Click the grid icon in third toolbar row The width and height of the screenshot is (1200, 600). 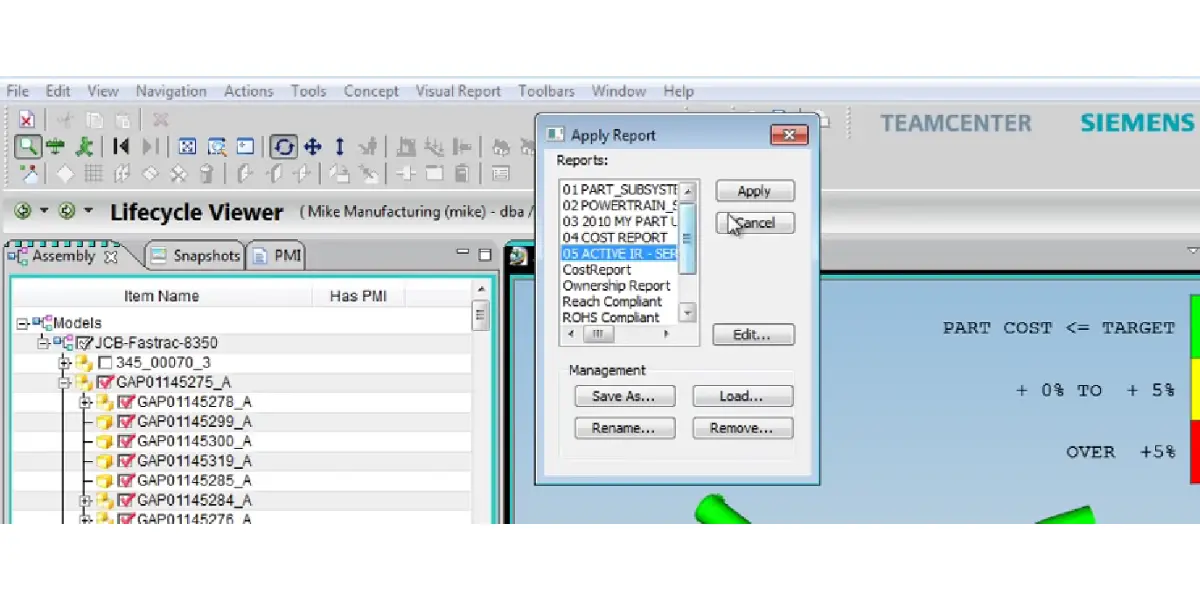(x=93, y=173)
